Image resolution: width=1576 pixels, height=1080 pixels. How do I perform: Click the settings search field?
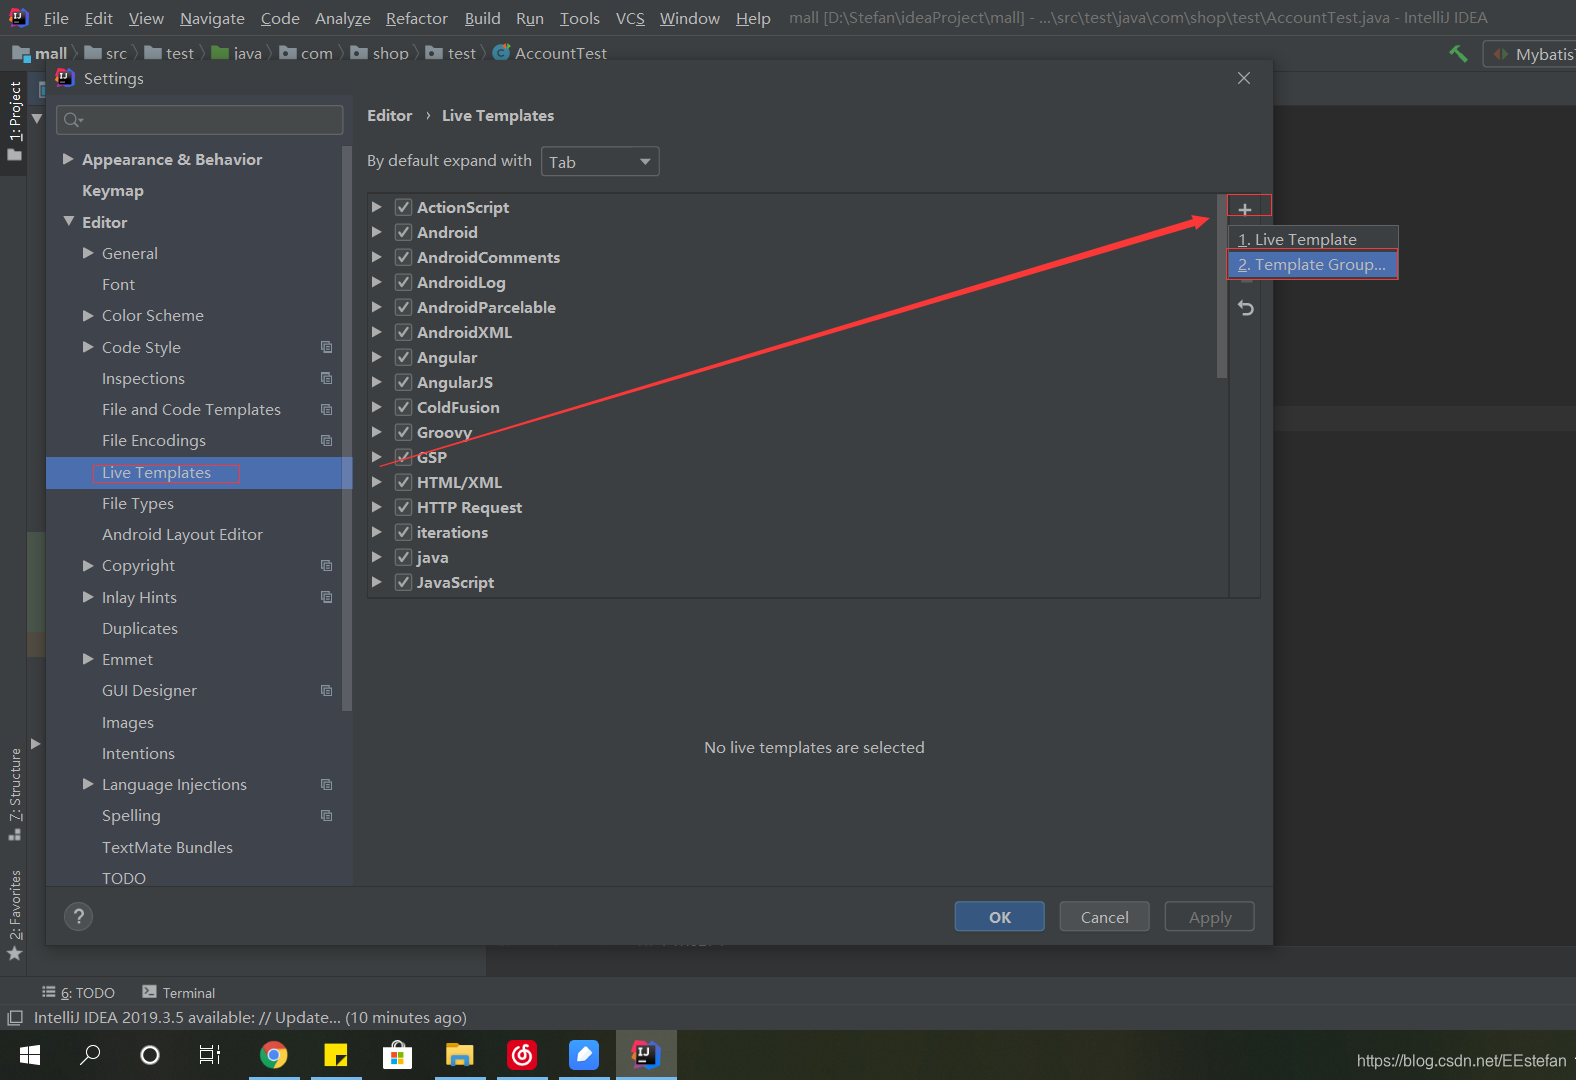tap(200, 120)
